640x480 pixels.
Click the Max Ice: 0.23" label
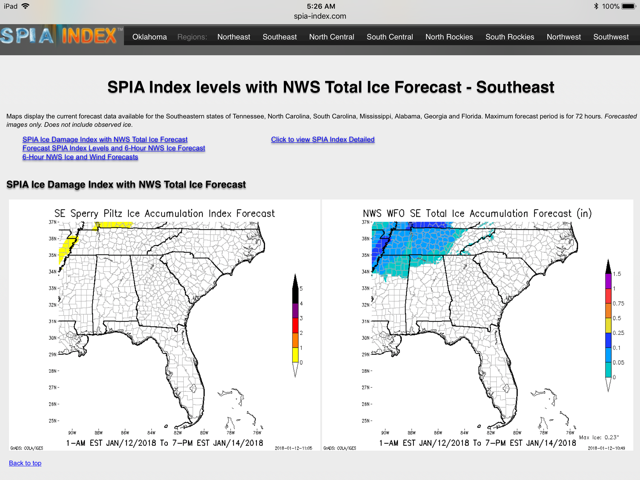599,437
